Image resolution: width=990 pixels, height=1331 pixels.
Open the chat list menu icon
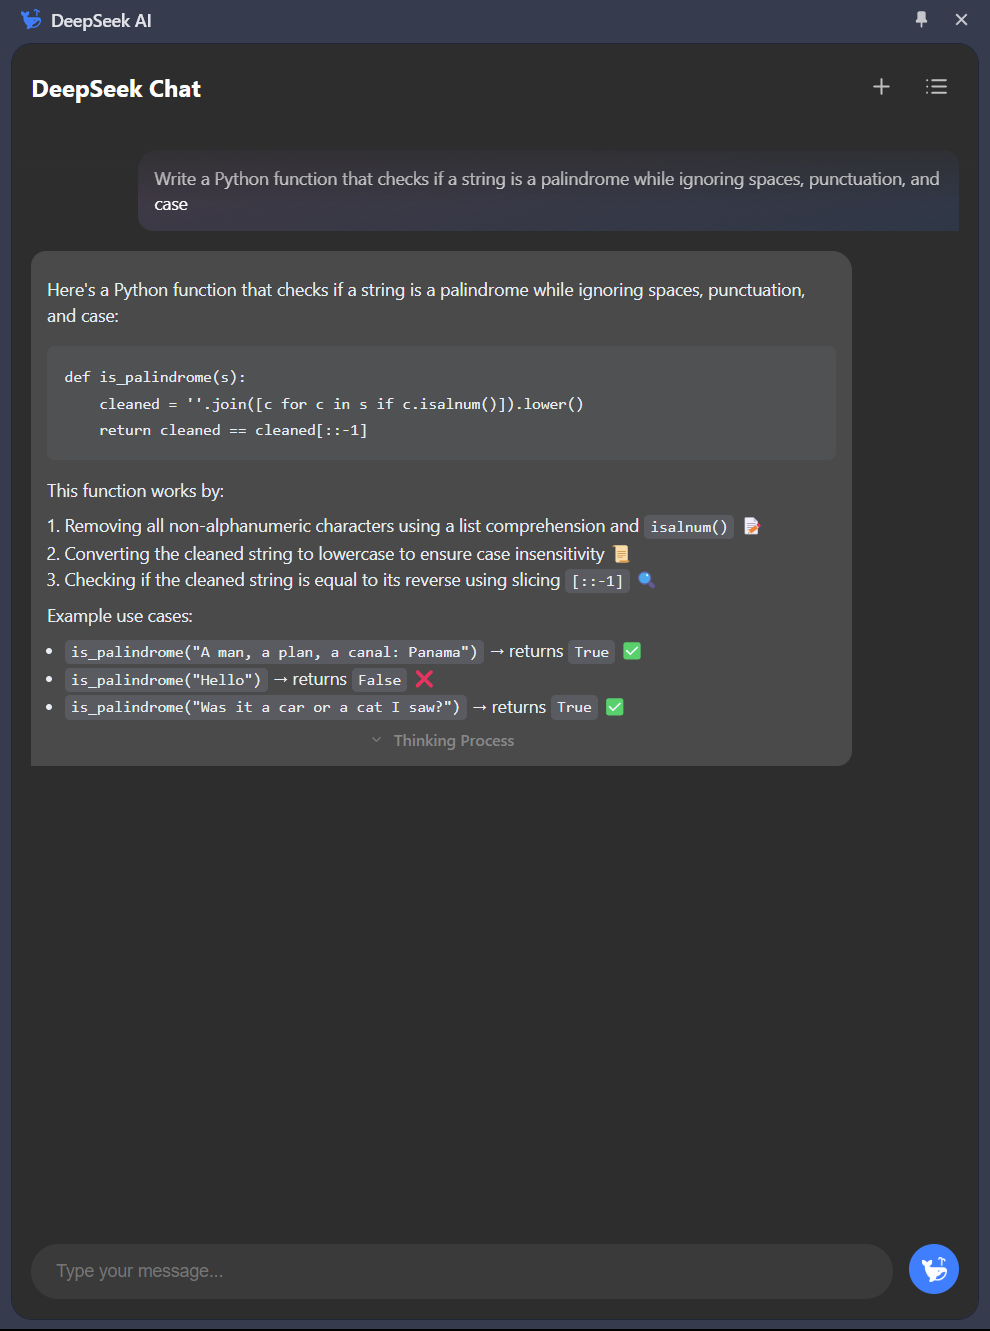(x=936, y=87)
